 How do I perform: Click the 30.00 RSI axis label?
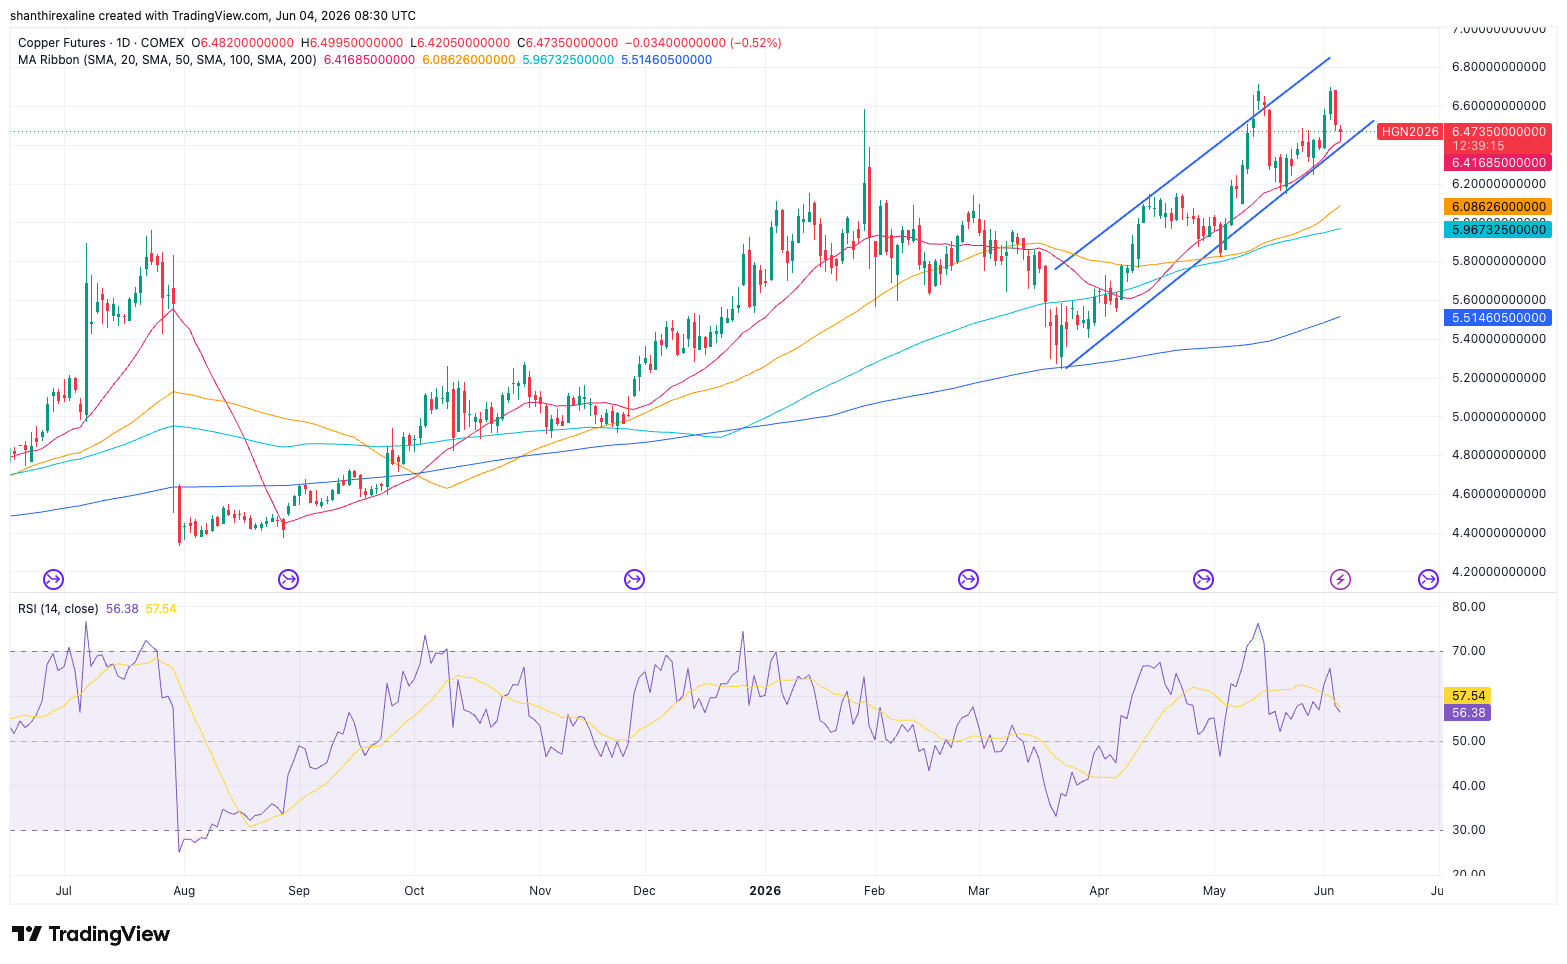1469,830
